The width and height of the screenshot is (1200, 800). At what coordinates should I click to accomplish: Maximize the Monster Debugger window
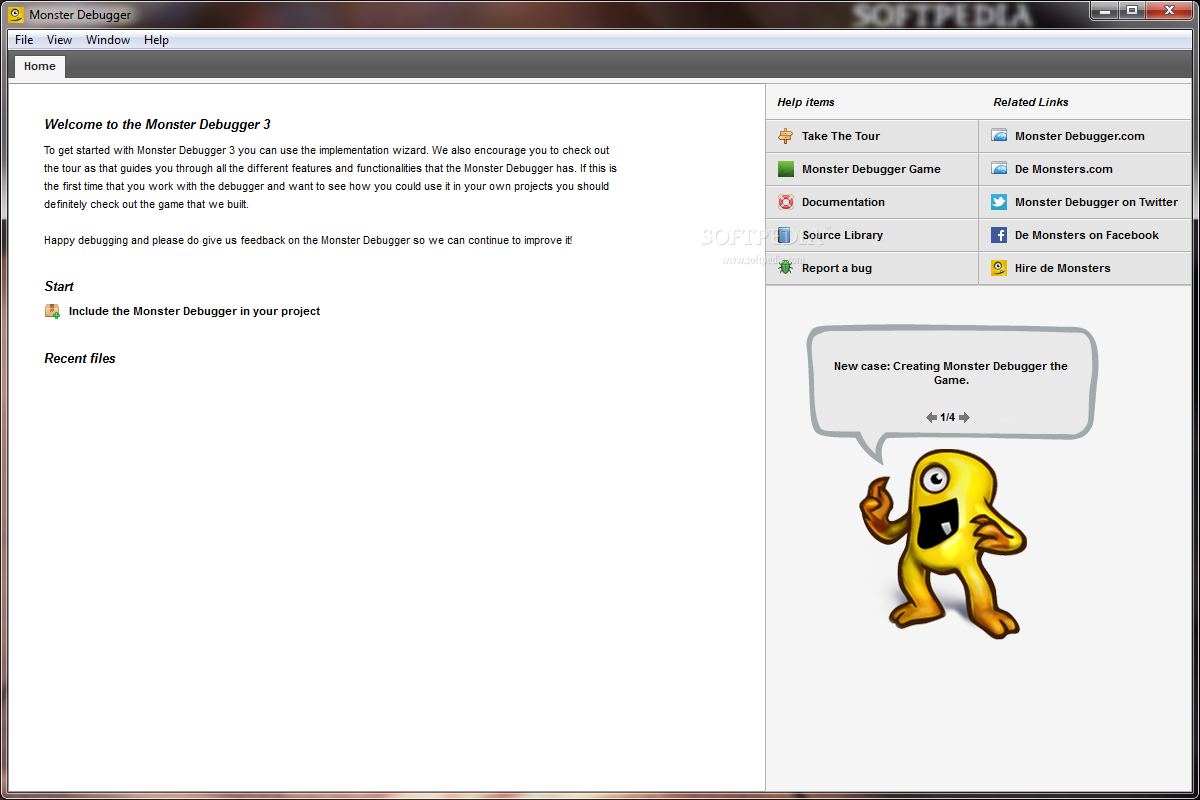click(1132, 10)
